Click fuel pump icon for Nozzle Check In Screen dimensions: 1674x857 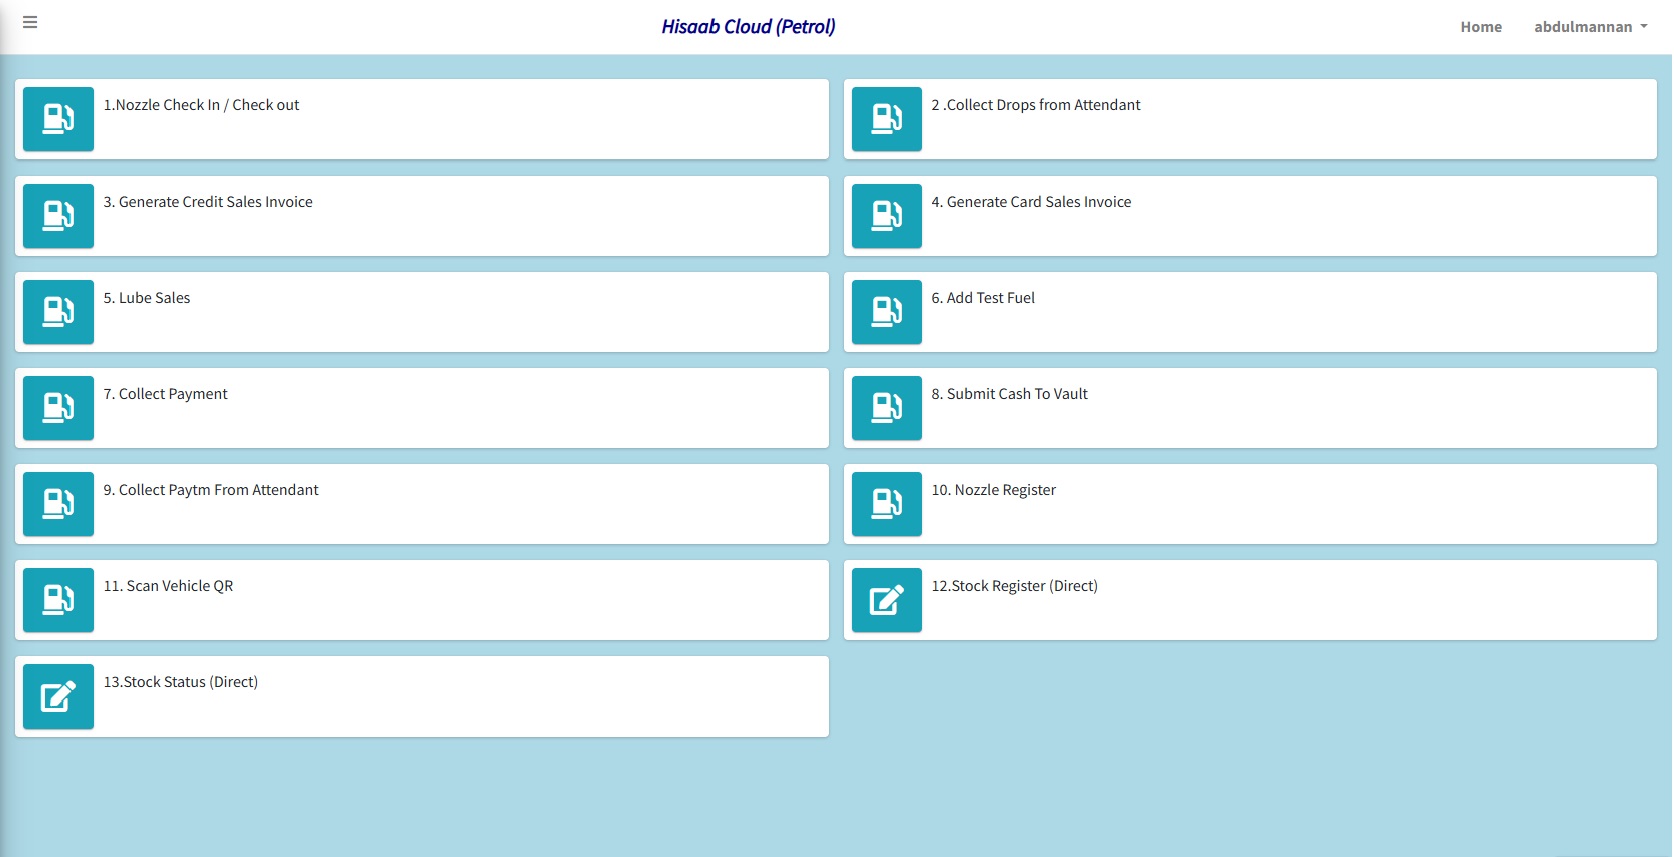point(58,119)
